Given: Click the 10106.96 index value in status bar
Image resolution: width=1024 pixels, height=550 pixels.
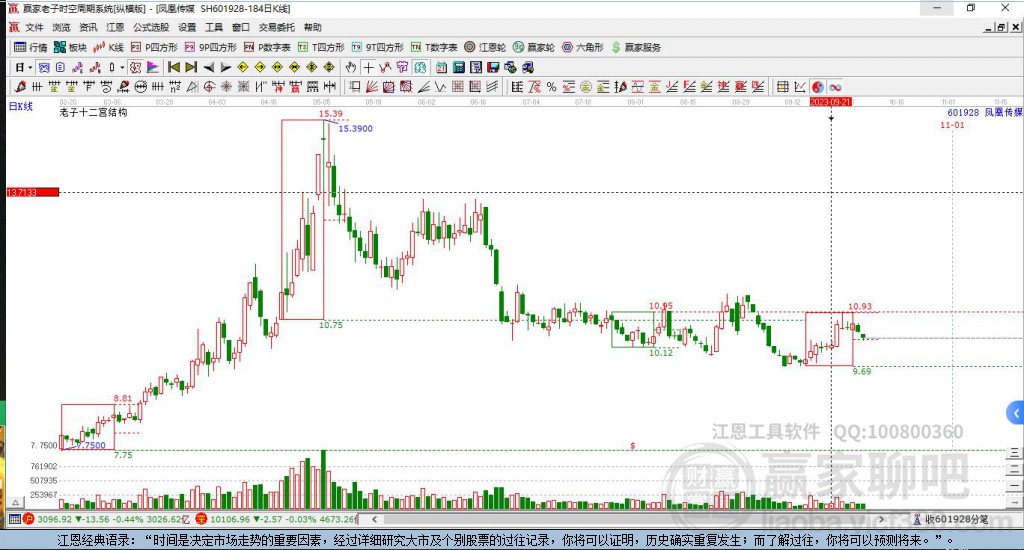Looking at the screenshot, I should [x=230, y=519].
